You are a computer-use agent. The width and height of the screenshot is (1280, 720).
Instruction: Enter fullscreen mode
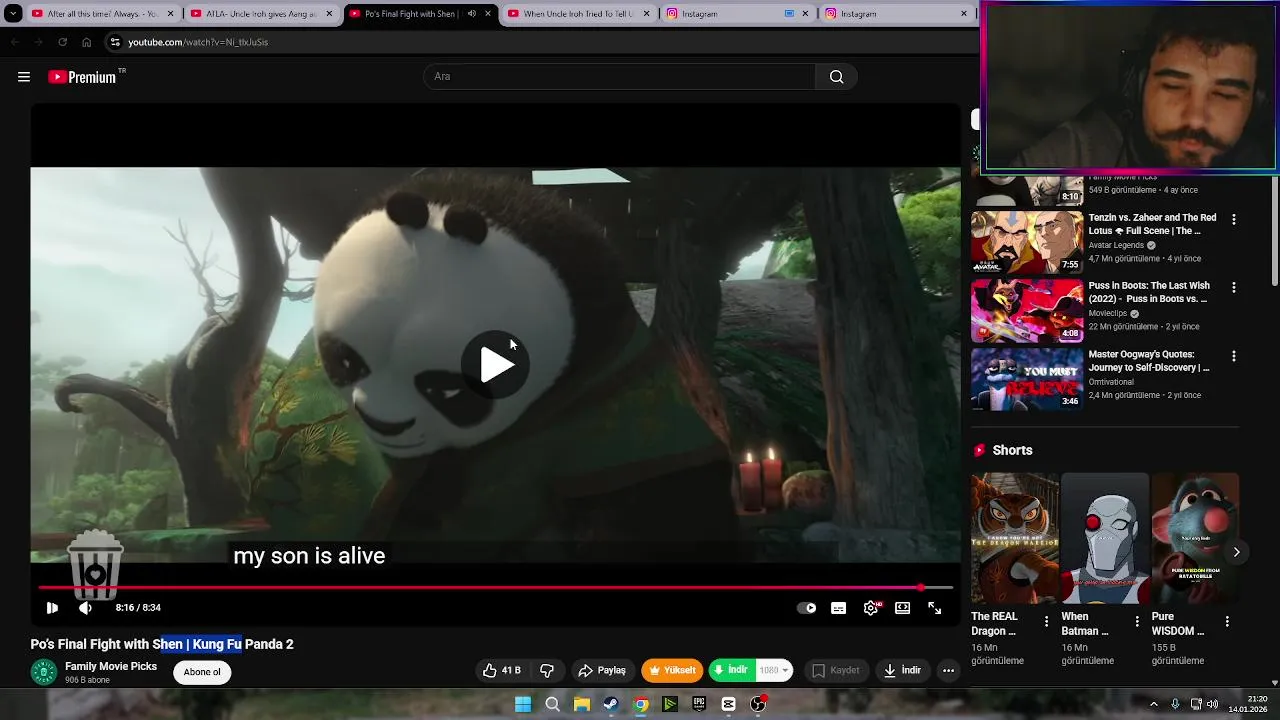pos(934,608)
